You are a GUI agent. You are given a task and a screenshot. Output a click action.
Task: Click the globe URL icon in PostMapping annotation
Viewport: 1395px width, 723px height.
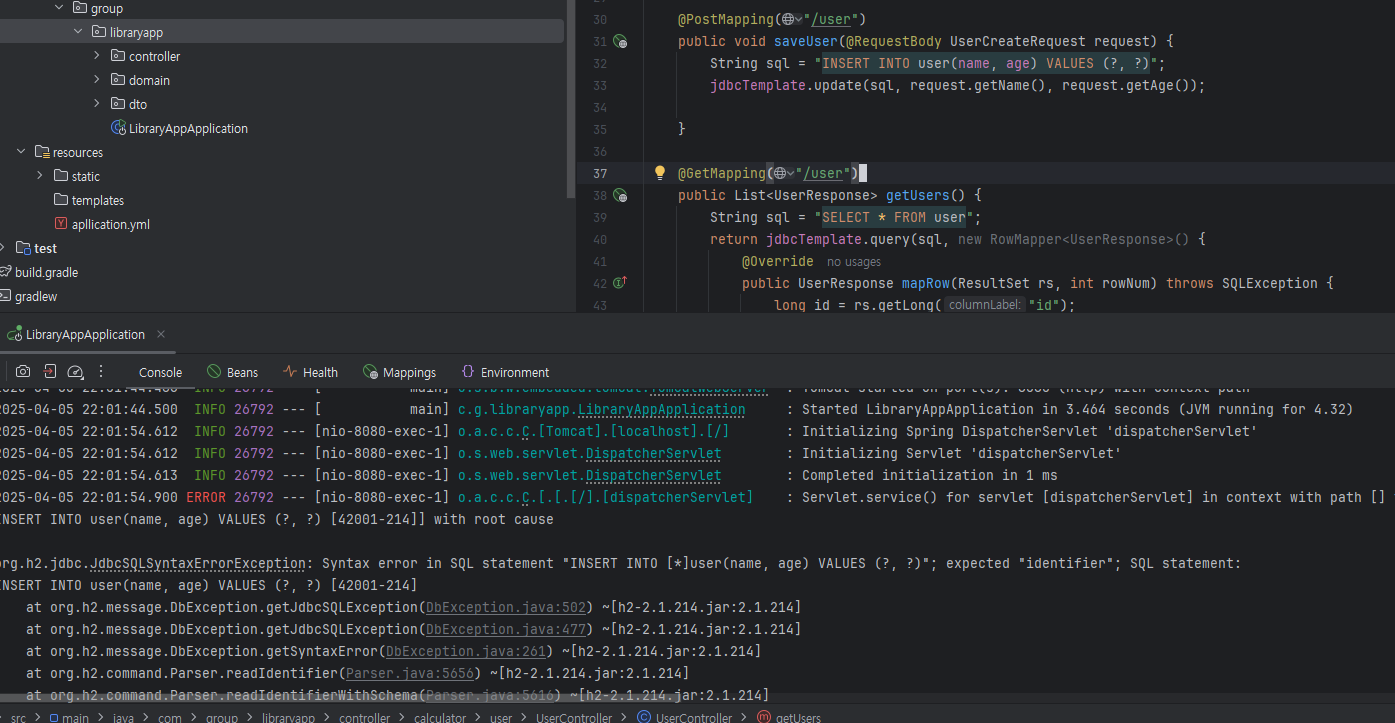[787, 19]
